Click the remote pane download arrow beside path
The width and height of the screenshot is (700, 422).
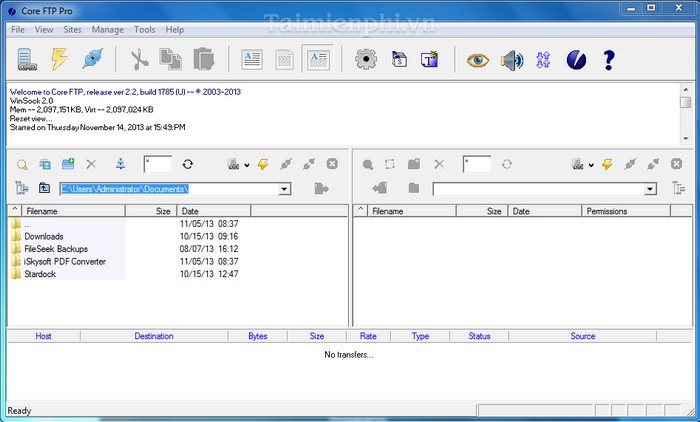[379, 188]
